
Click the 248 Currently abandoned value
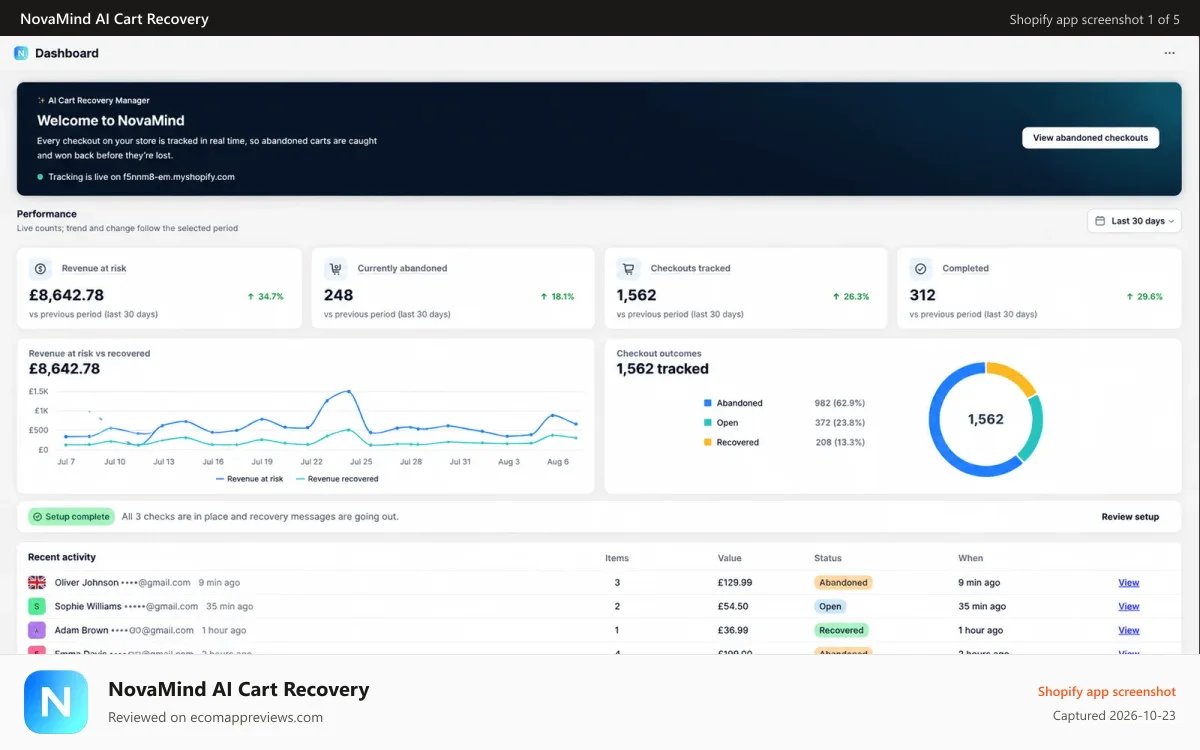[339, 295]
